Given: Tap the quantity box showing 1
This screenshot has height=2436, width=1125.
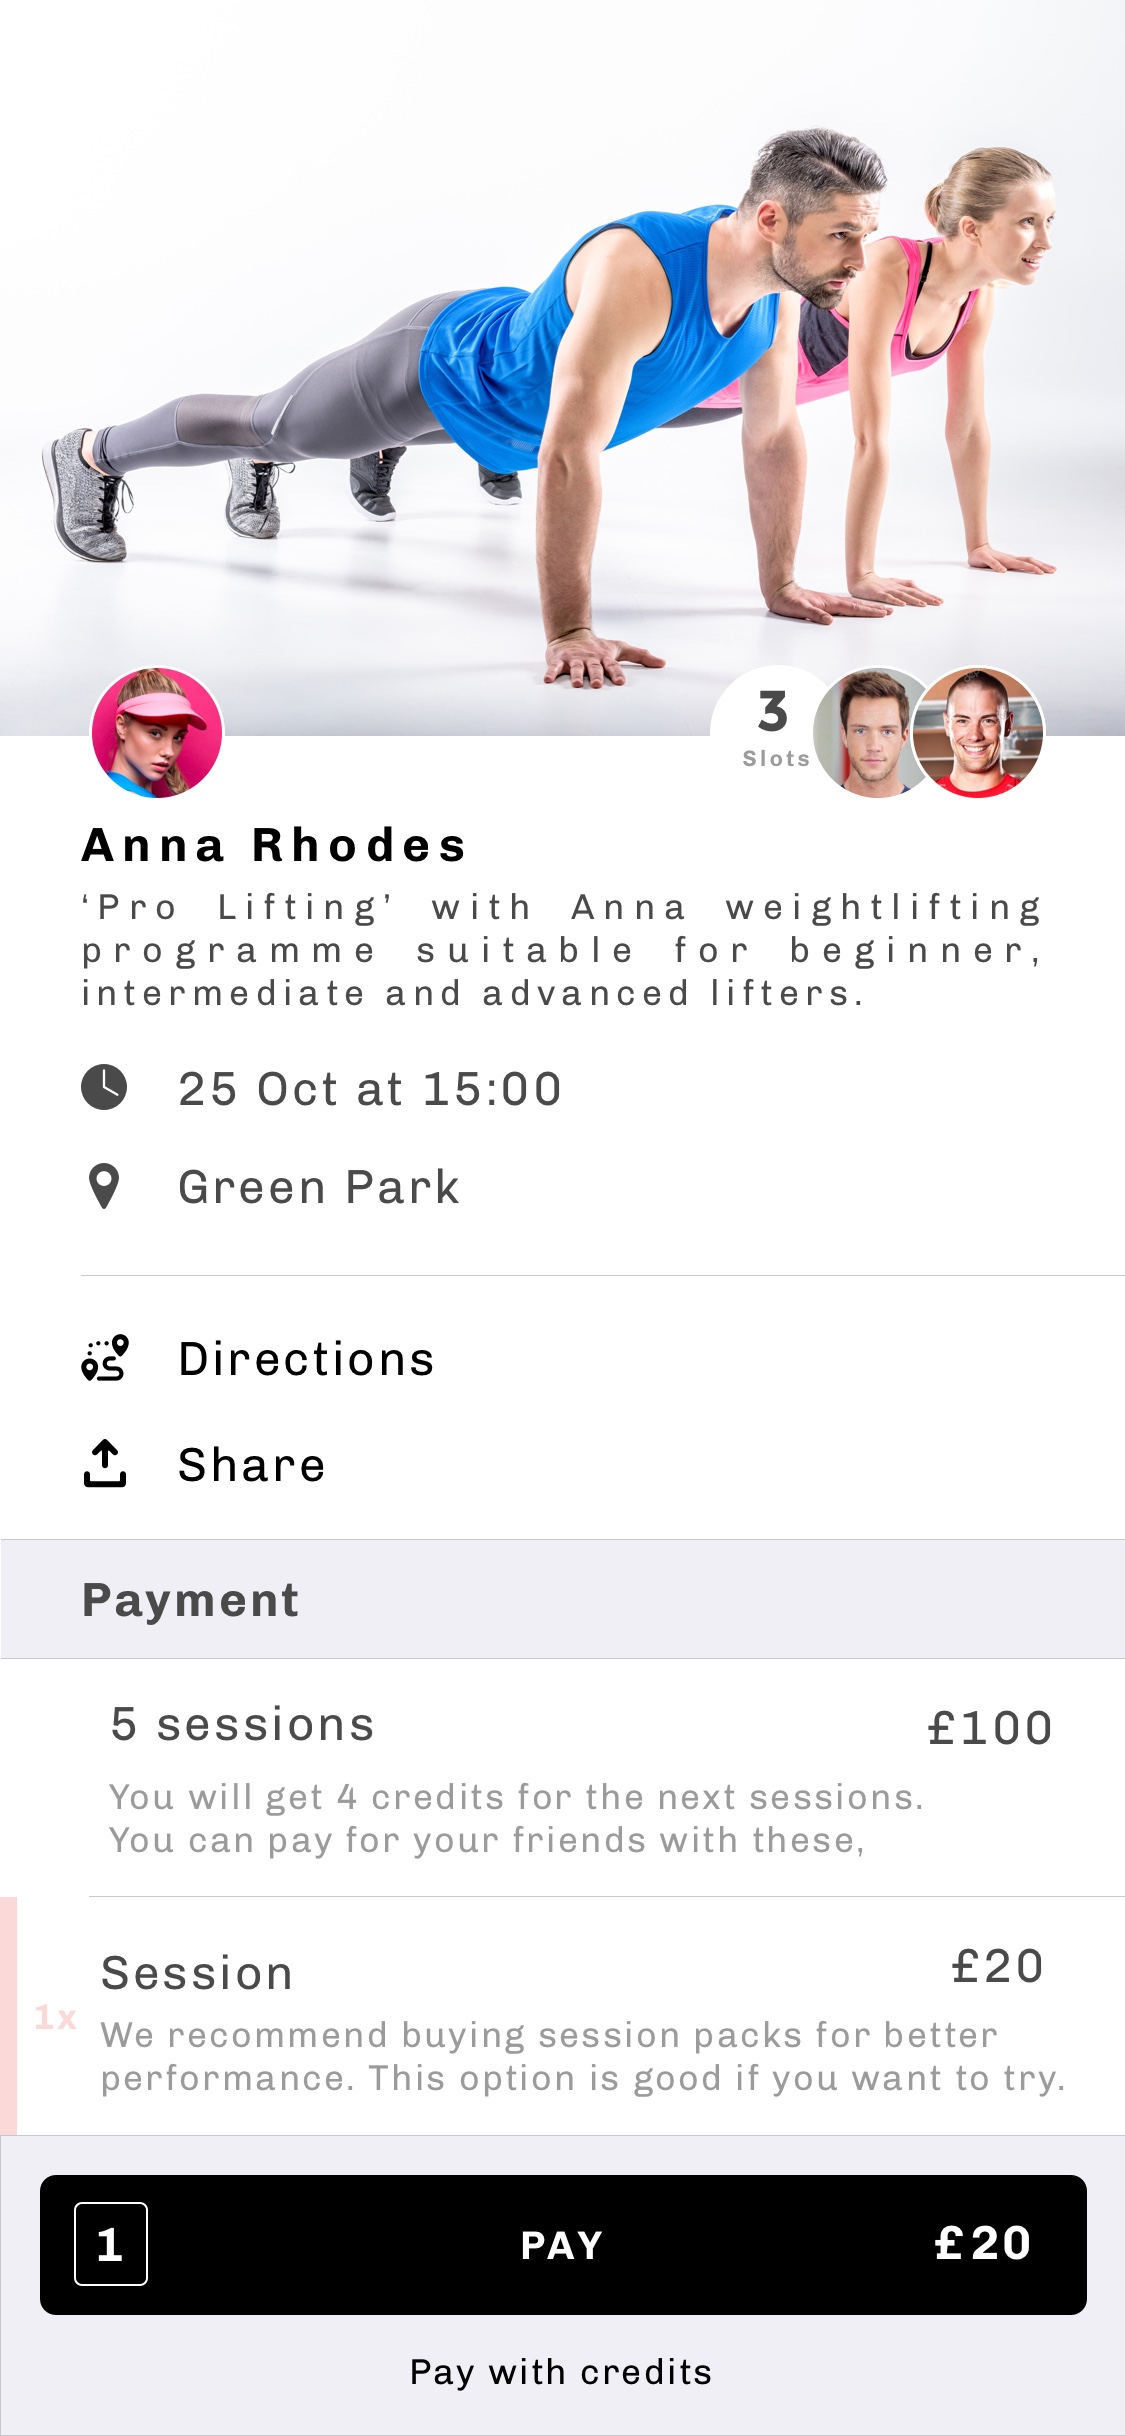Looking at the screenshot, I should (x=111, y=2244).
